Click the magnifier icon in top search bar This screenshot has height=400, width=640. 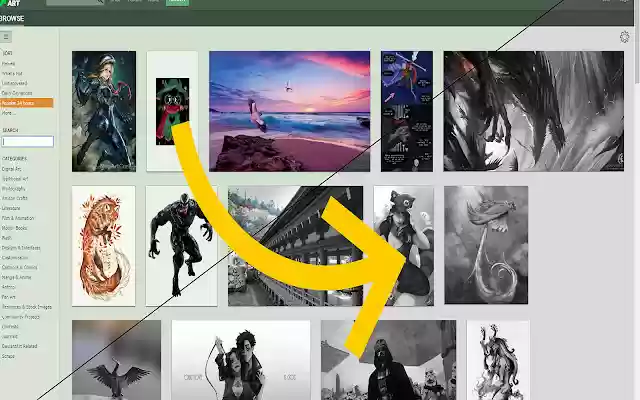click(100, 2)
